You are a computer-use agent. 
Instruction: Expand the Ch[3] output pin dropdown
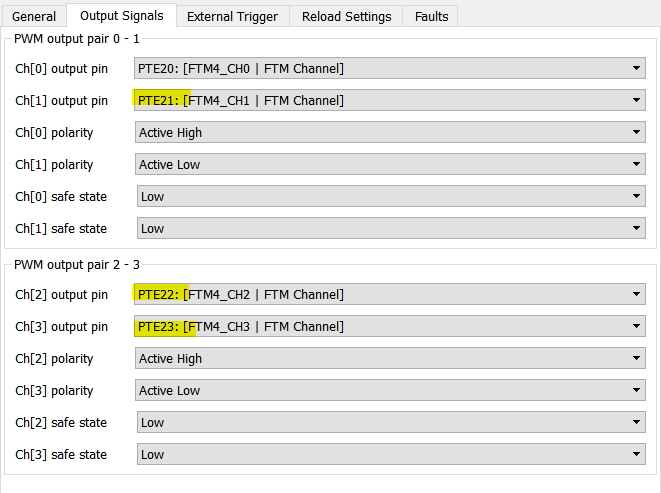coord(637,326)
